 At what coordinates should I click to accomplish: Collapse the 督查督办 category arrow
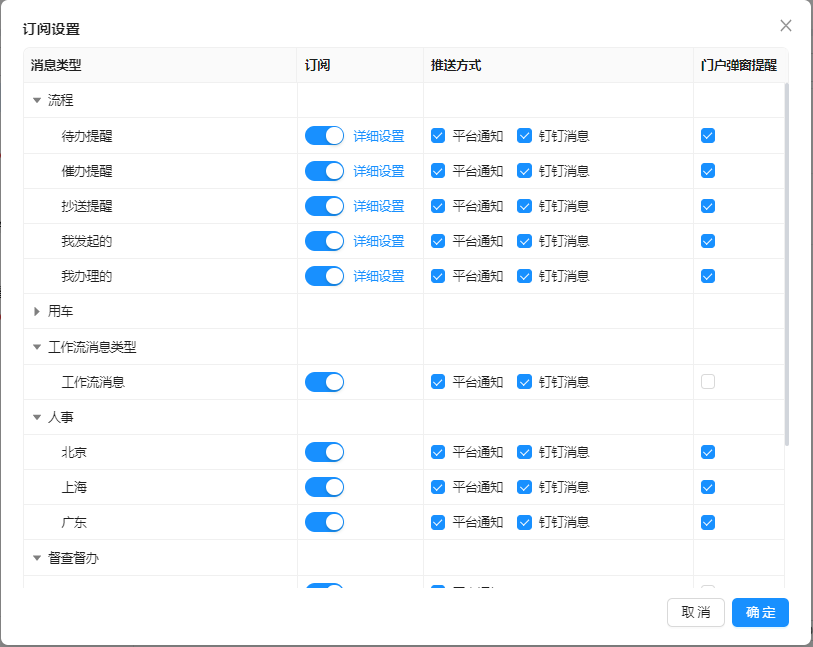point(37,558)
